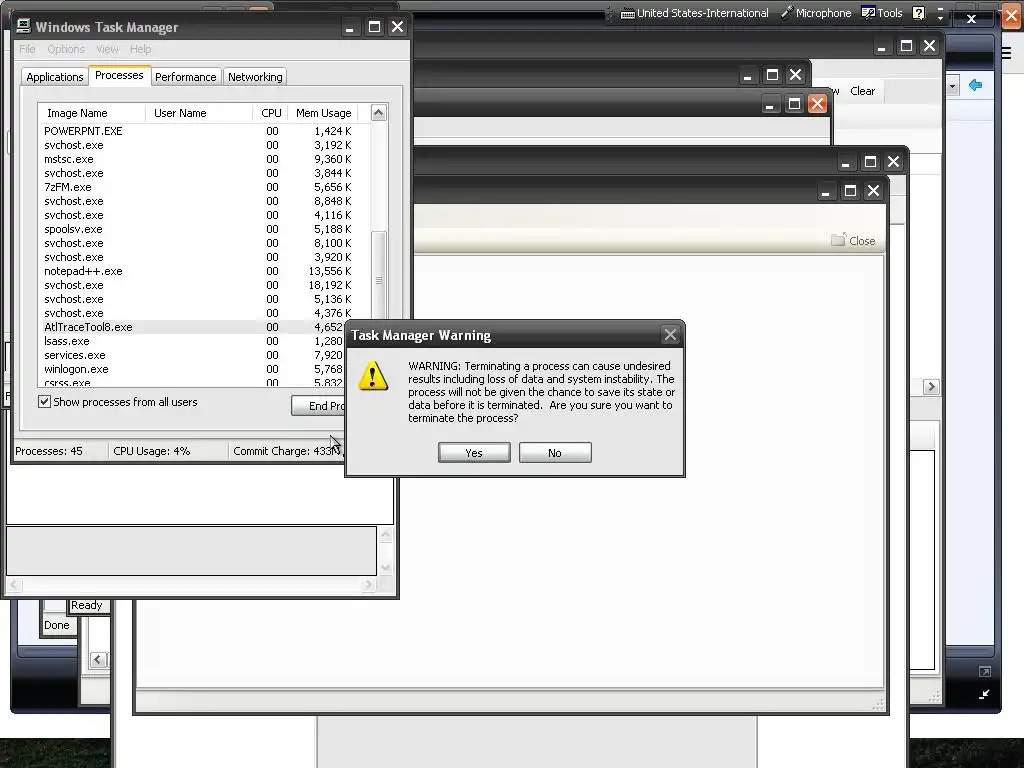Sort processes by User Name column
This screenshot has width=1024, height=768.
(x=199, y=113)
